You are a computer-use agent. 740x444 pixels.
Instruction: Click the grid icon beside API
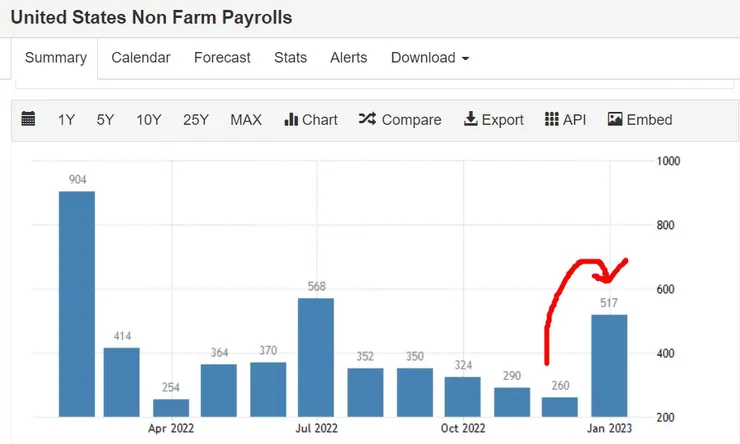551,119
